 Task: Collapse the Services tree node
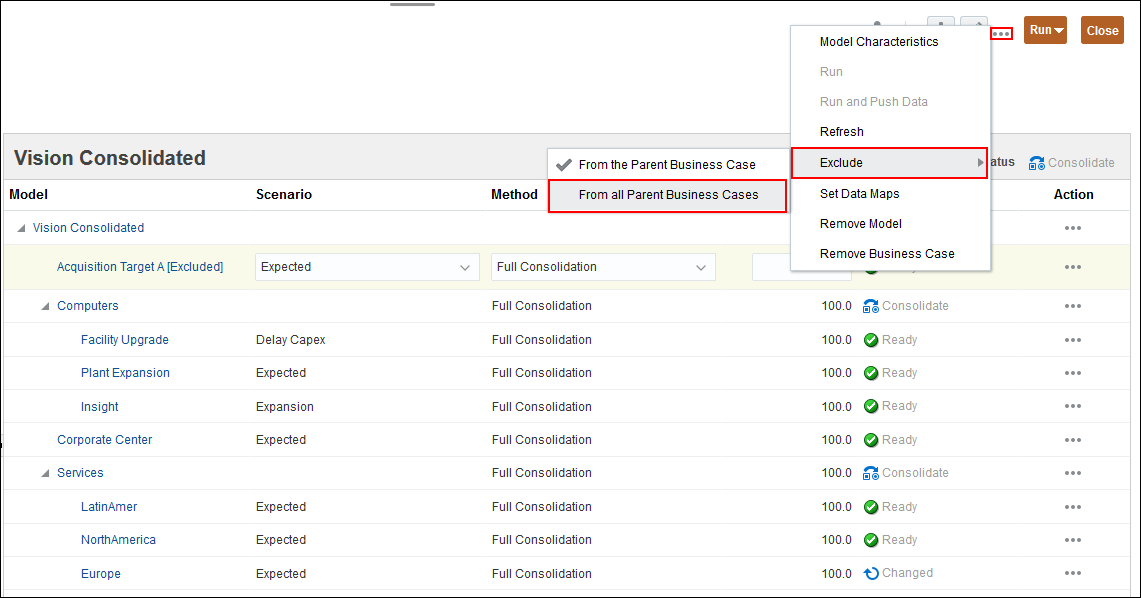[45, 473]
